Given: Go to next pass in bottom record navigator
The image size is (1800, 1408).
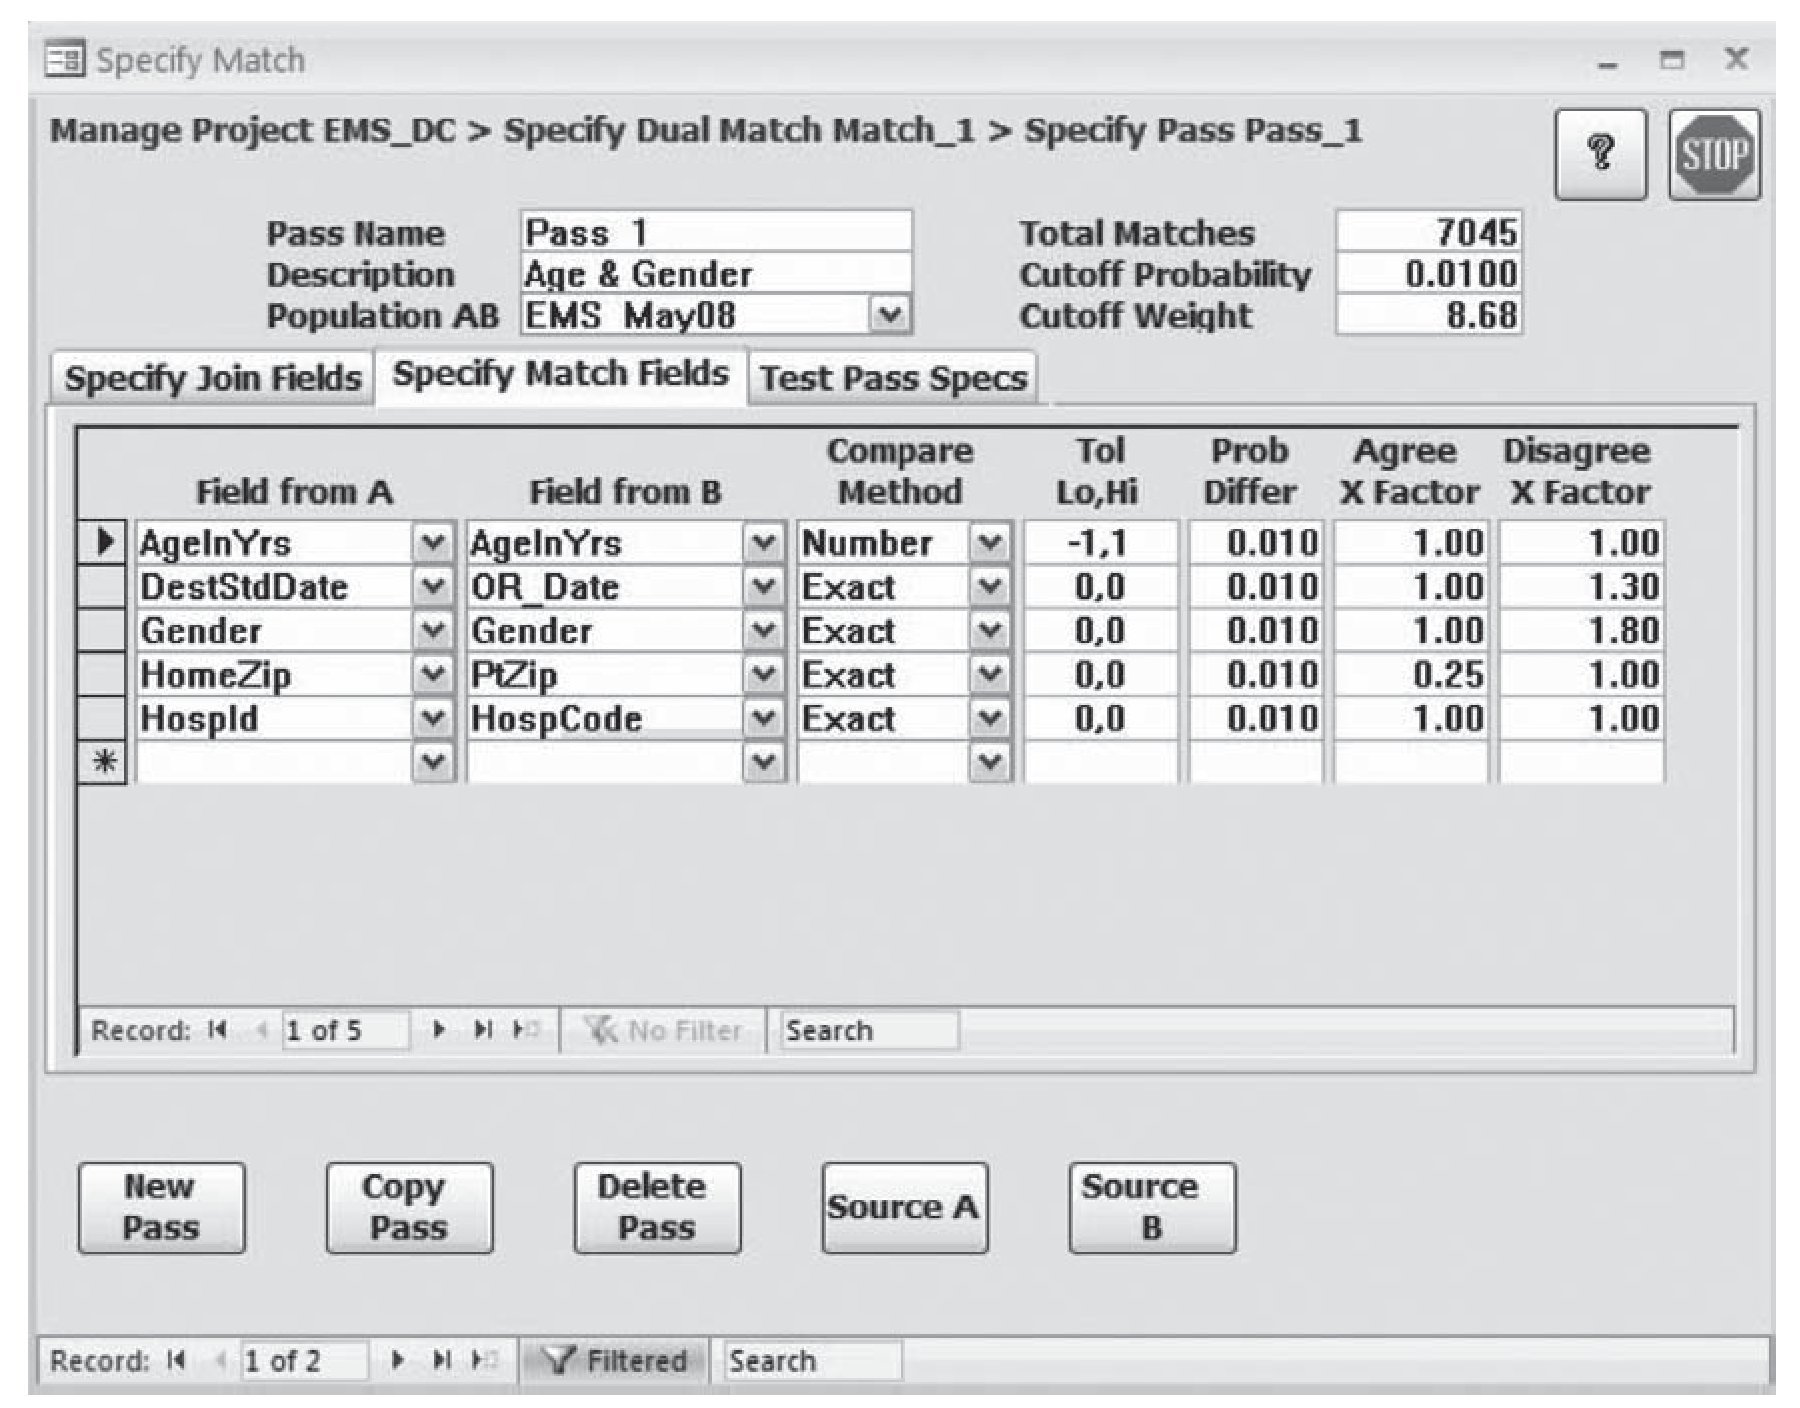Looking at the screenshot, I should pyautogui.click(x=398, y=1360).
